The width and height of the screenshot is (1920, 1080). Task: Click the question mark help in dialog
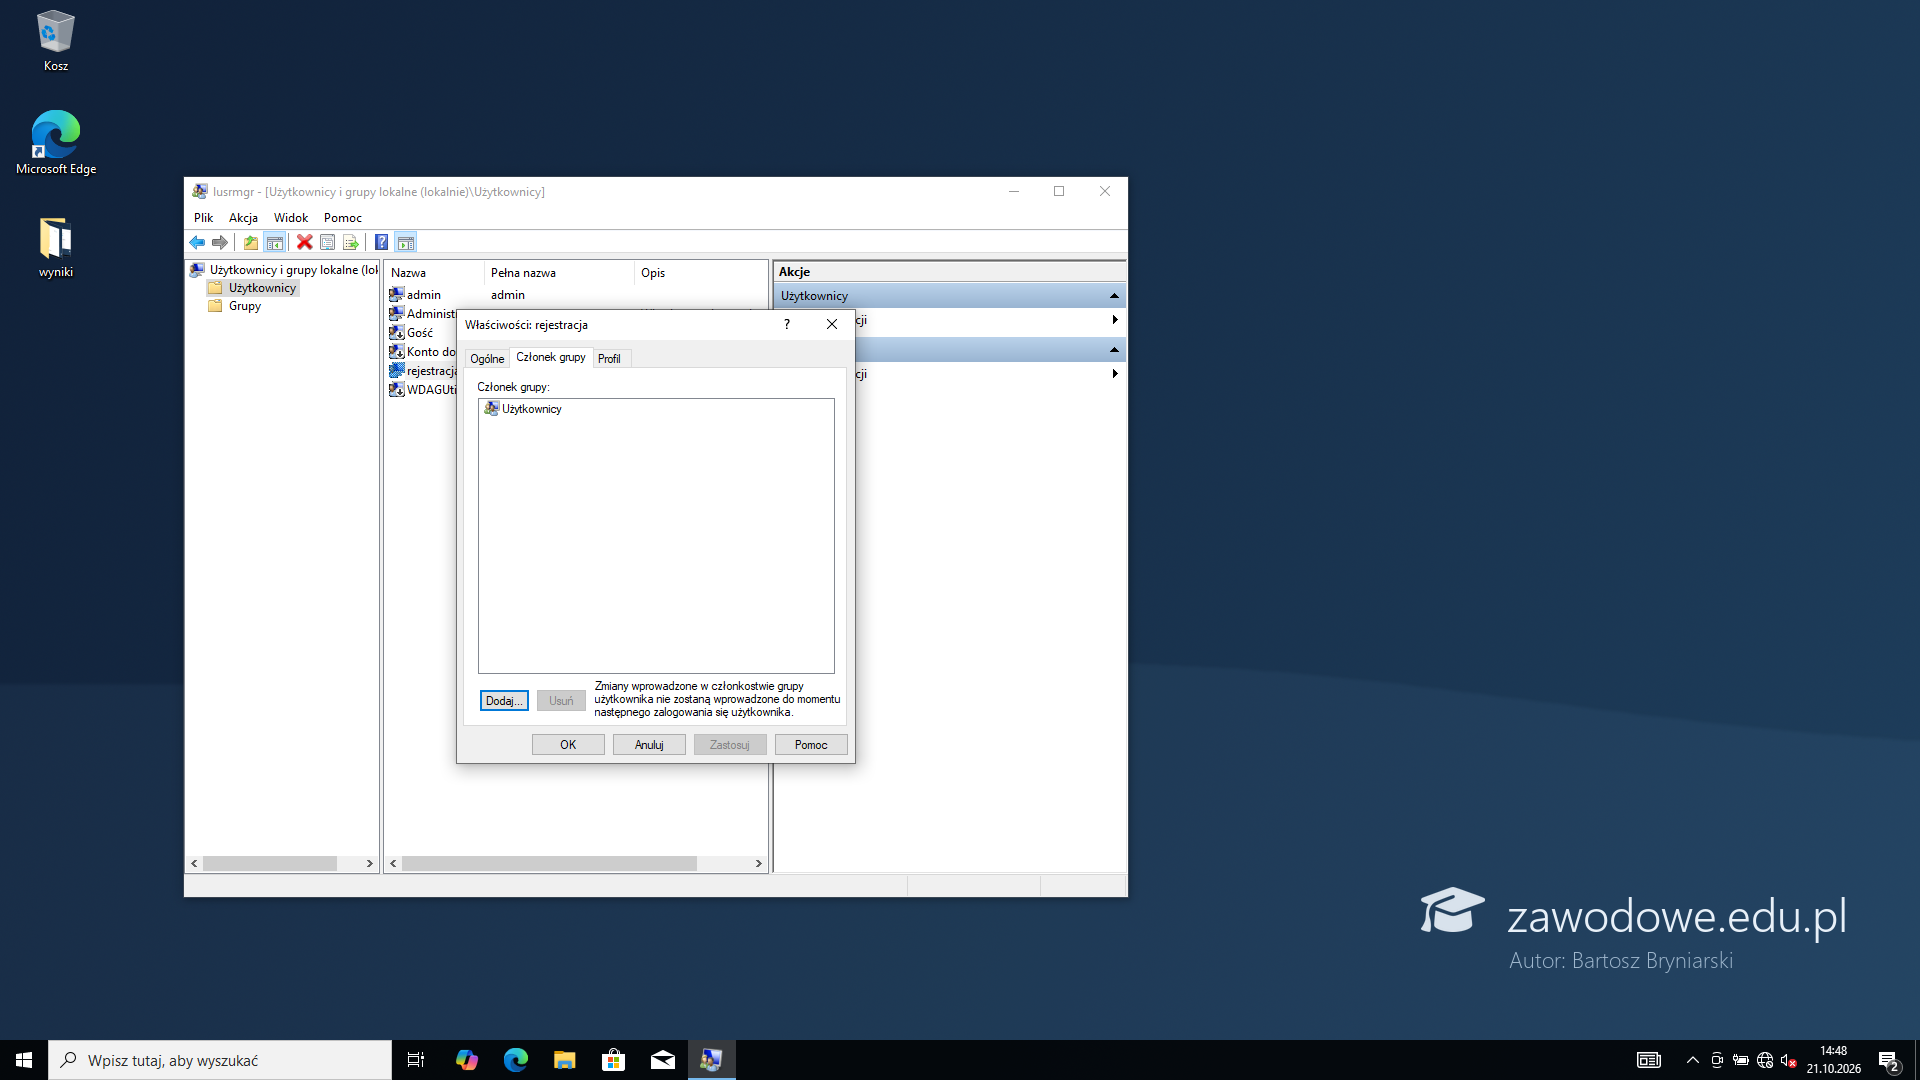tap(787, 324)
